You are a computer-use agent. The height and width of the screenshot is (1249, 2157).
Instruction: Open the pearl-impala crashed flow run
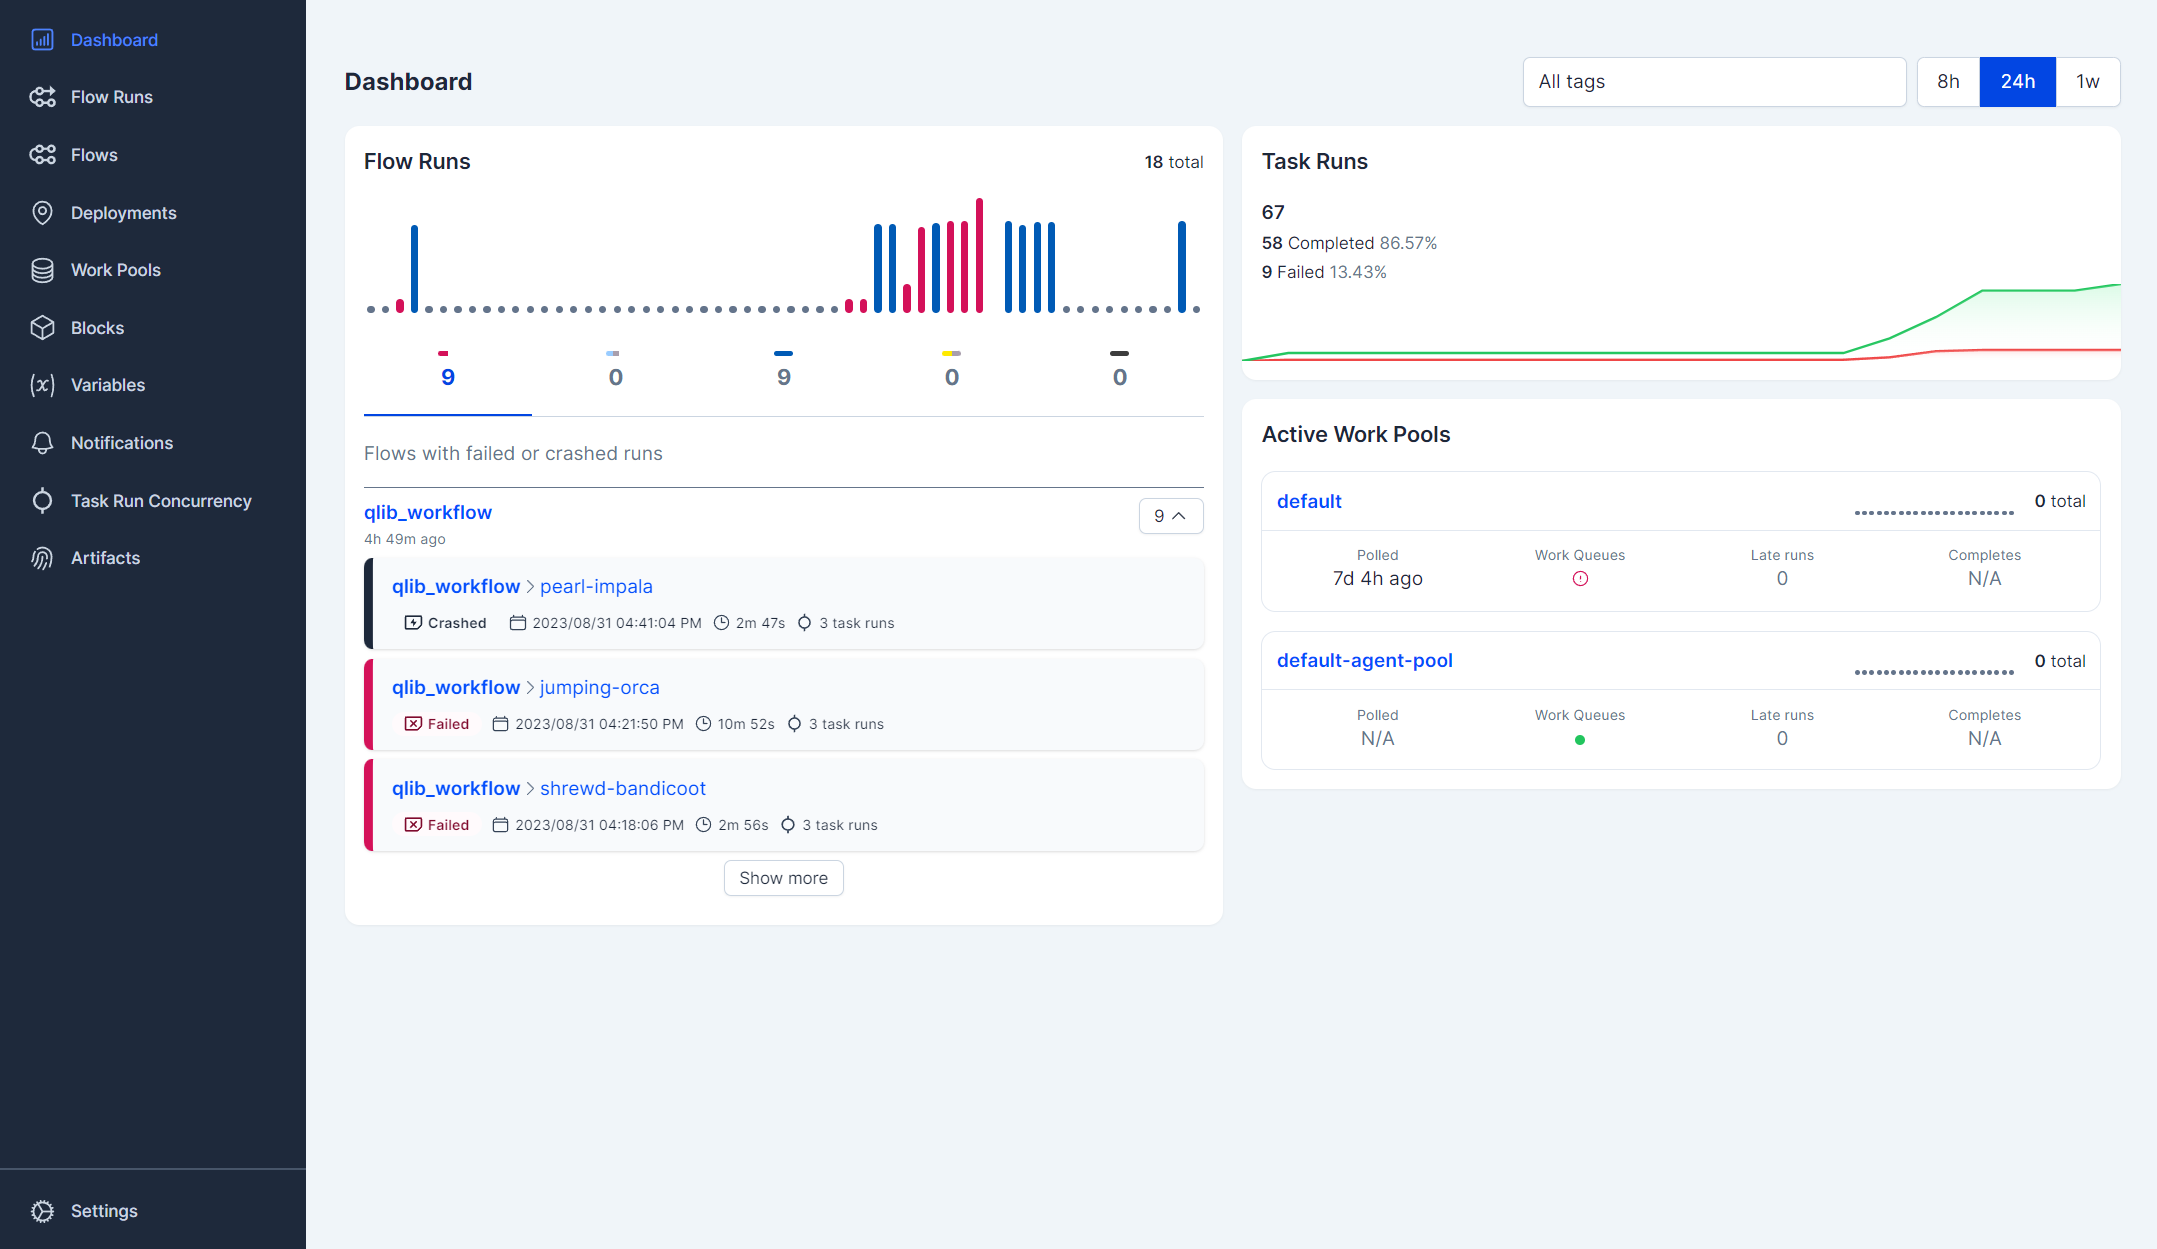click(x=596, y=586)
